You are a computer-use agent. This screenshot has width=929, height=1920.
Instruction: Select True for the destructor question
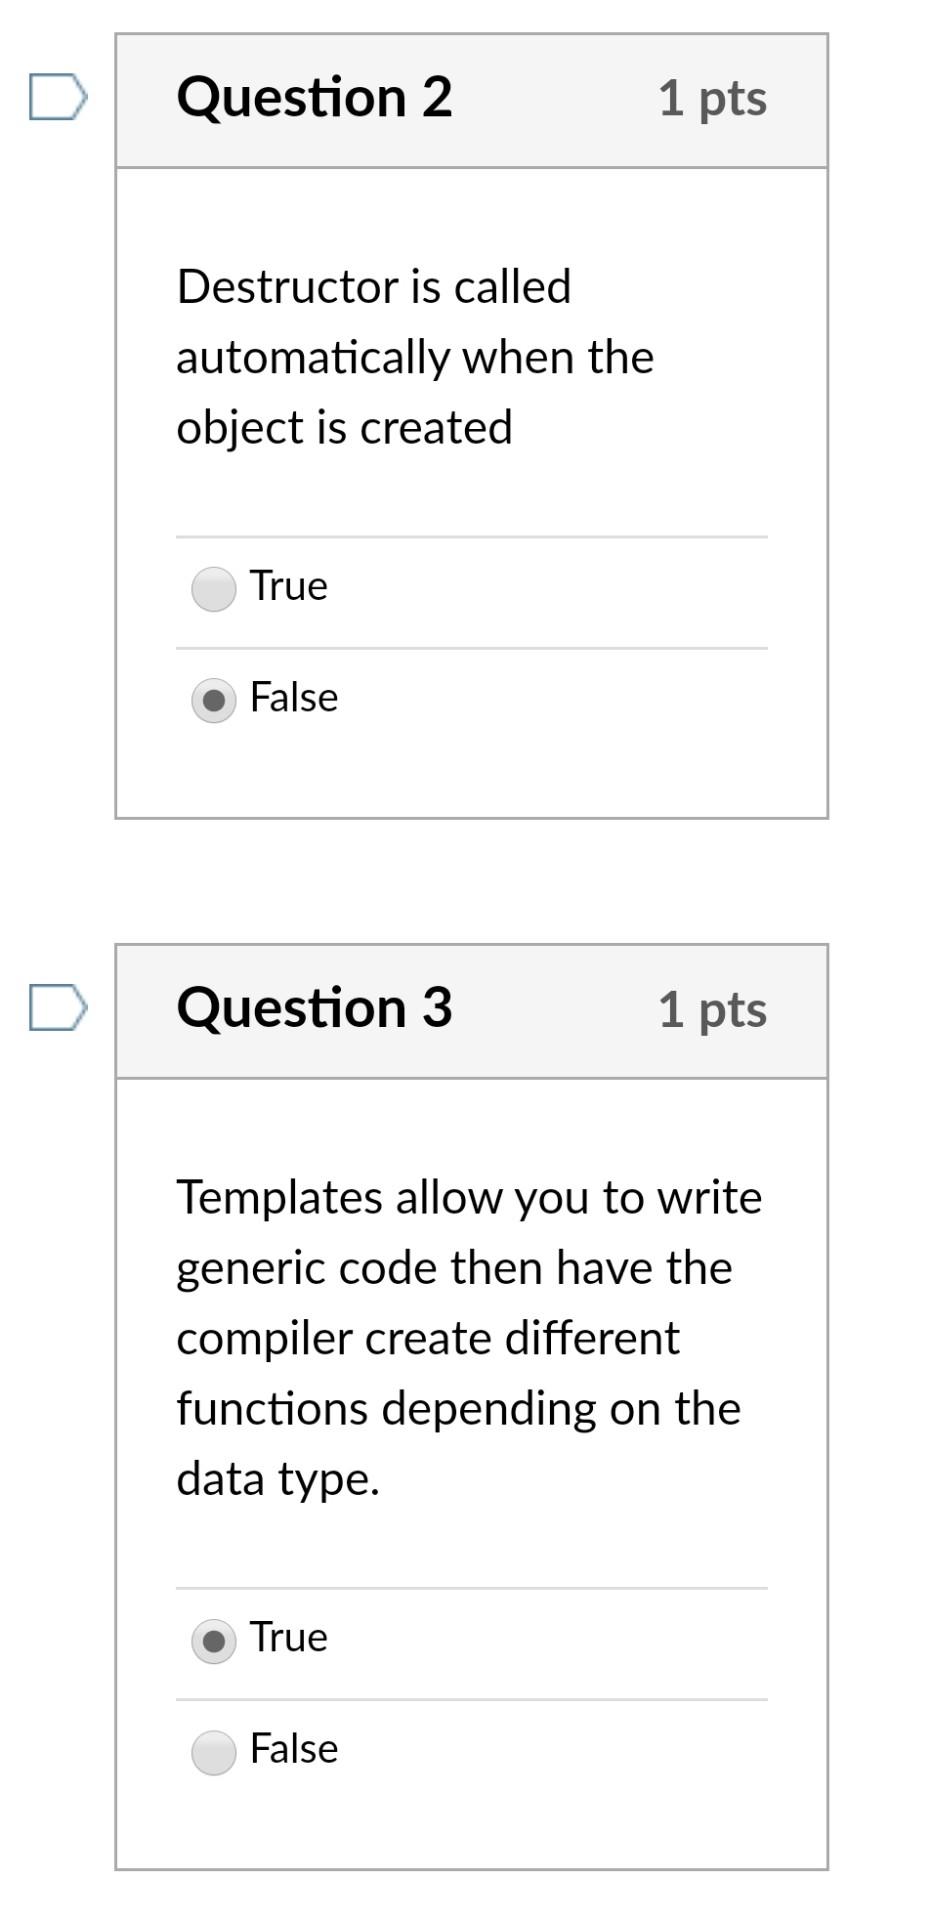(213, 587)
